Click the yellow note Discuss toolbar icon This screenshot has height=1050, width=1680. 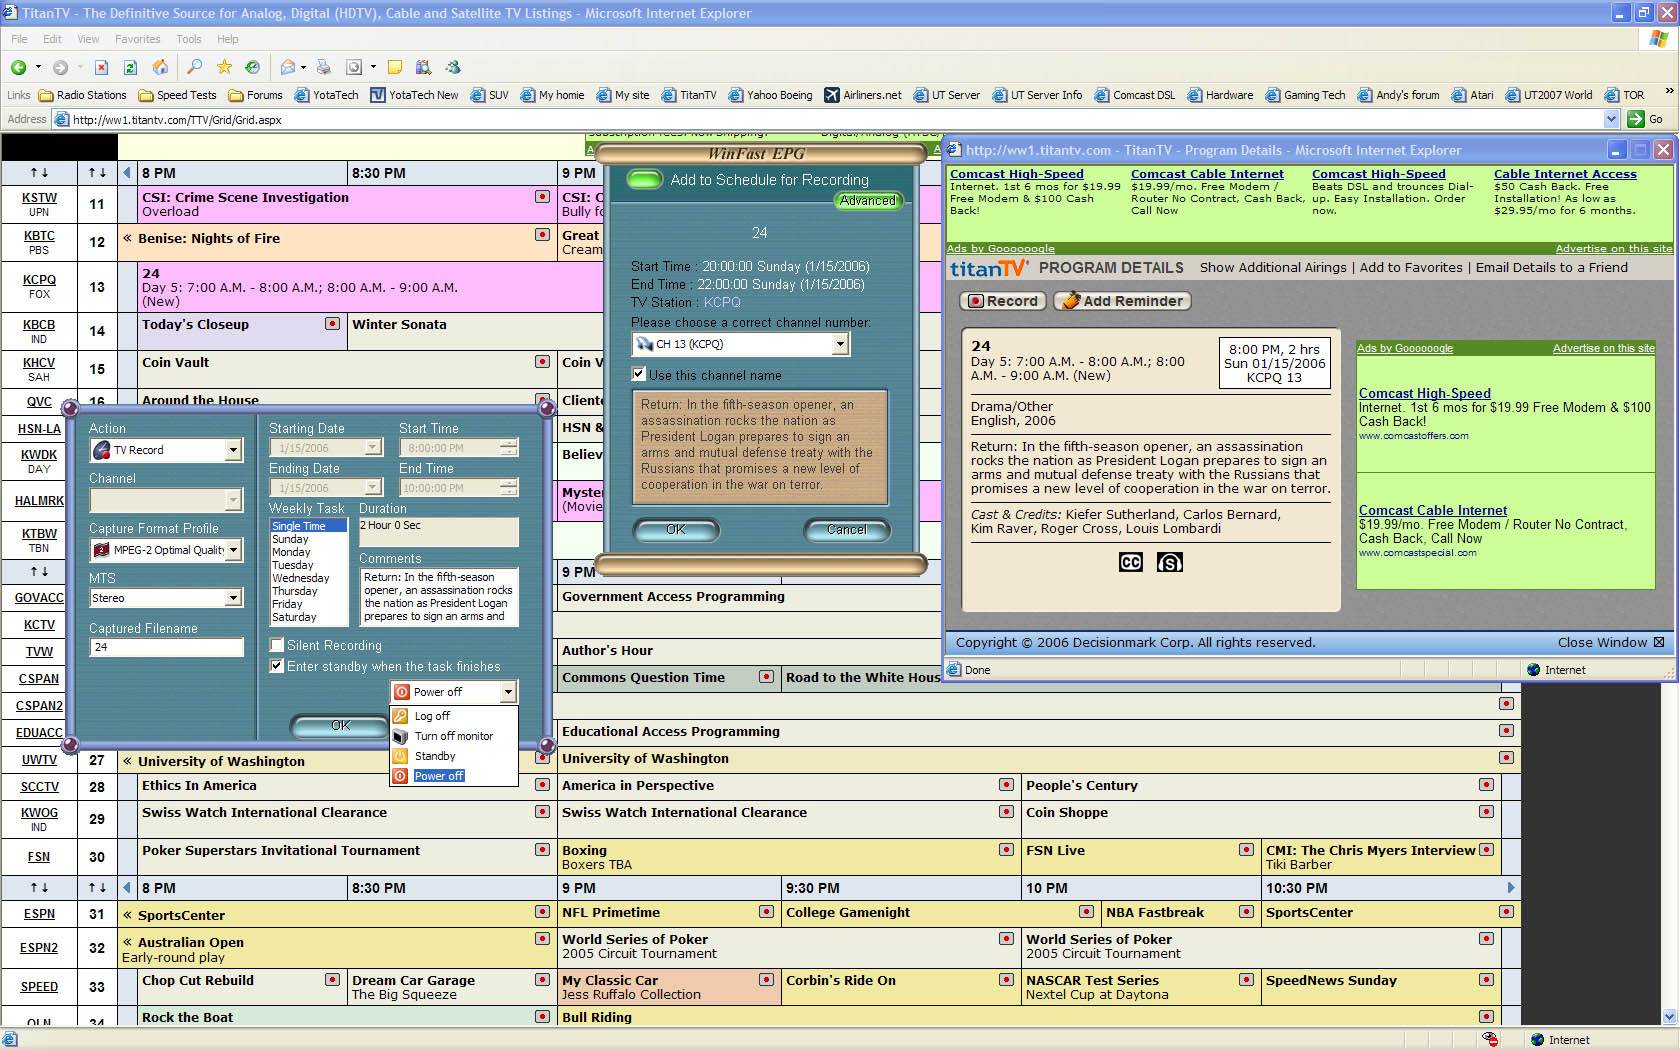(x=395, y=67)
